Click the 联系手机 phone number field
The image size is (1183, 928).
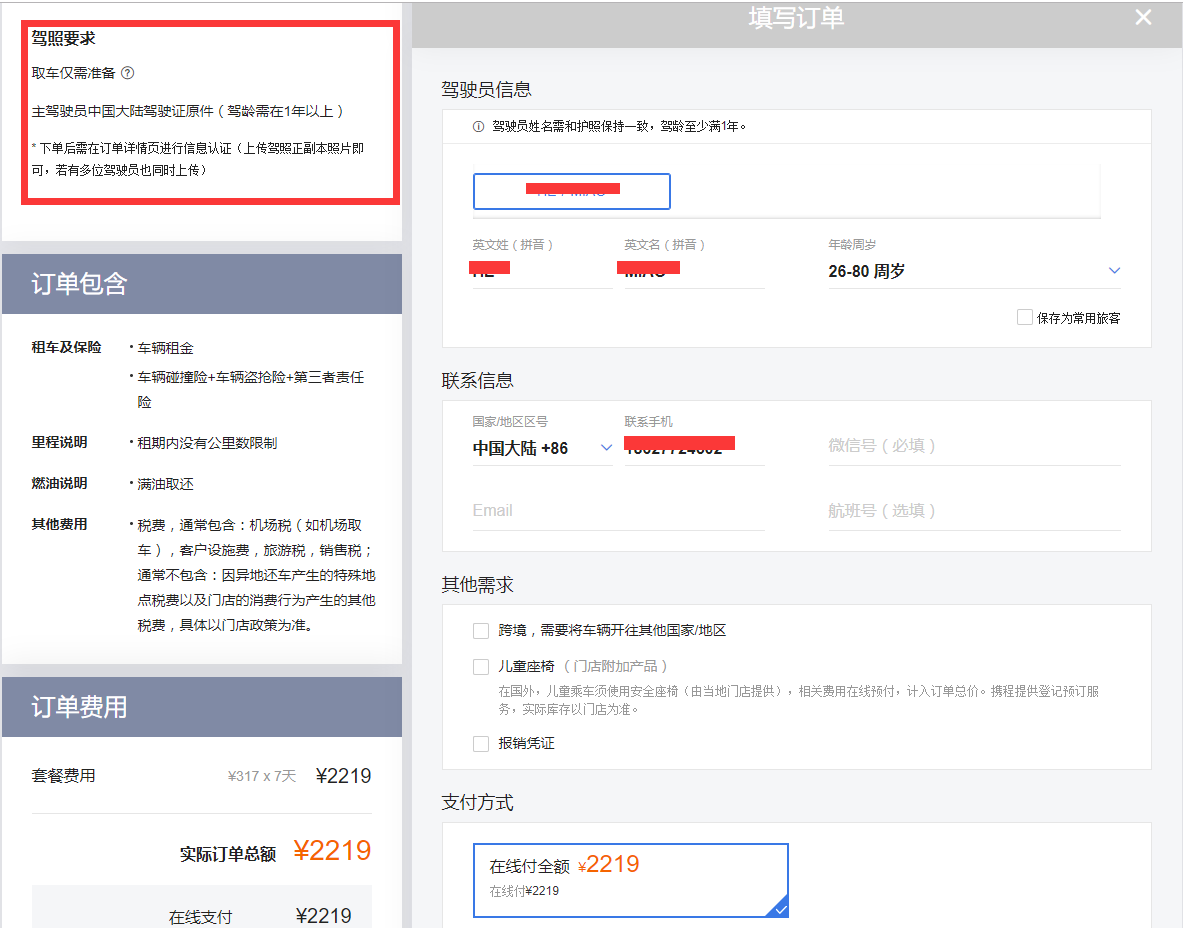[x=693, y=448]
